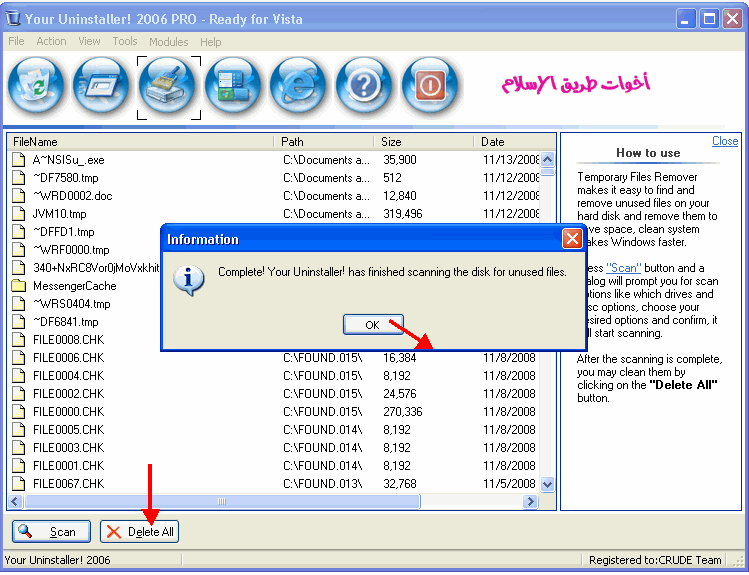Viewport: 749px width, 575px height.
Task: Click the file icon beside 340+NxRC8Vor0jMoVxkhit
Action: [x=19, y=267]
